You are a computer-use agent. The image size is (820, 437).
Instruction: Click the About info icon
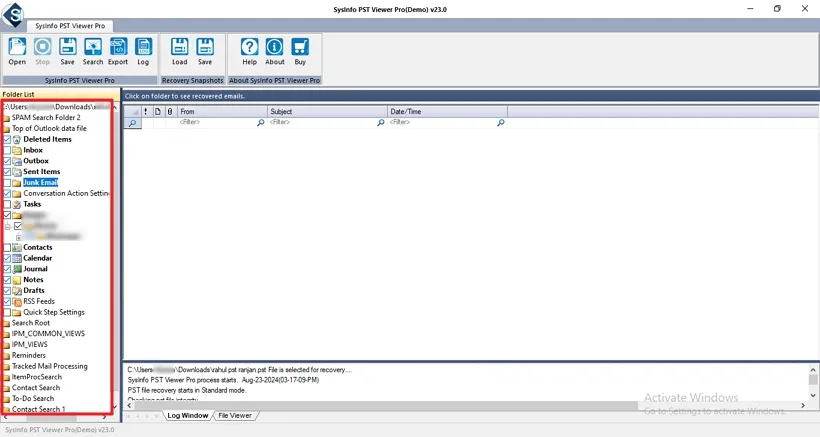pos(275,47)
